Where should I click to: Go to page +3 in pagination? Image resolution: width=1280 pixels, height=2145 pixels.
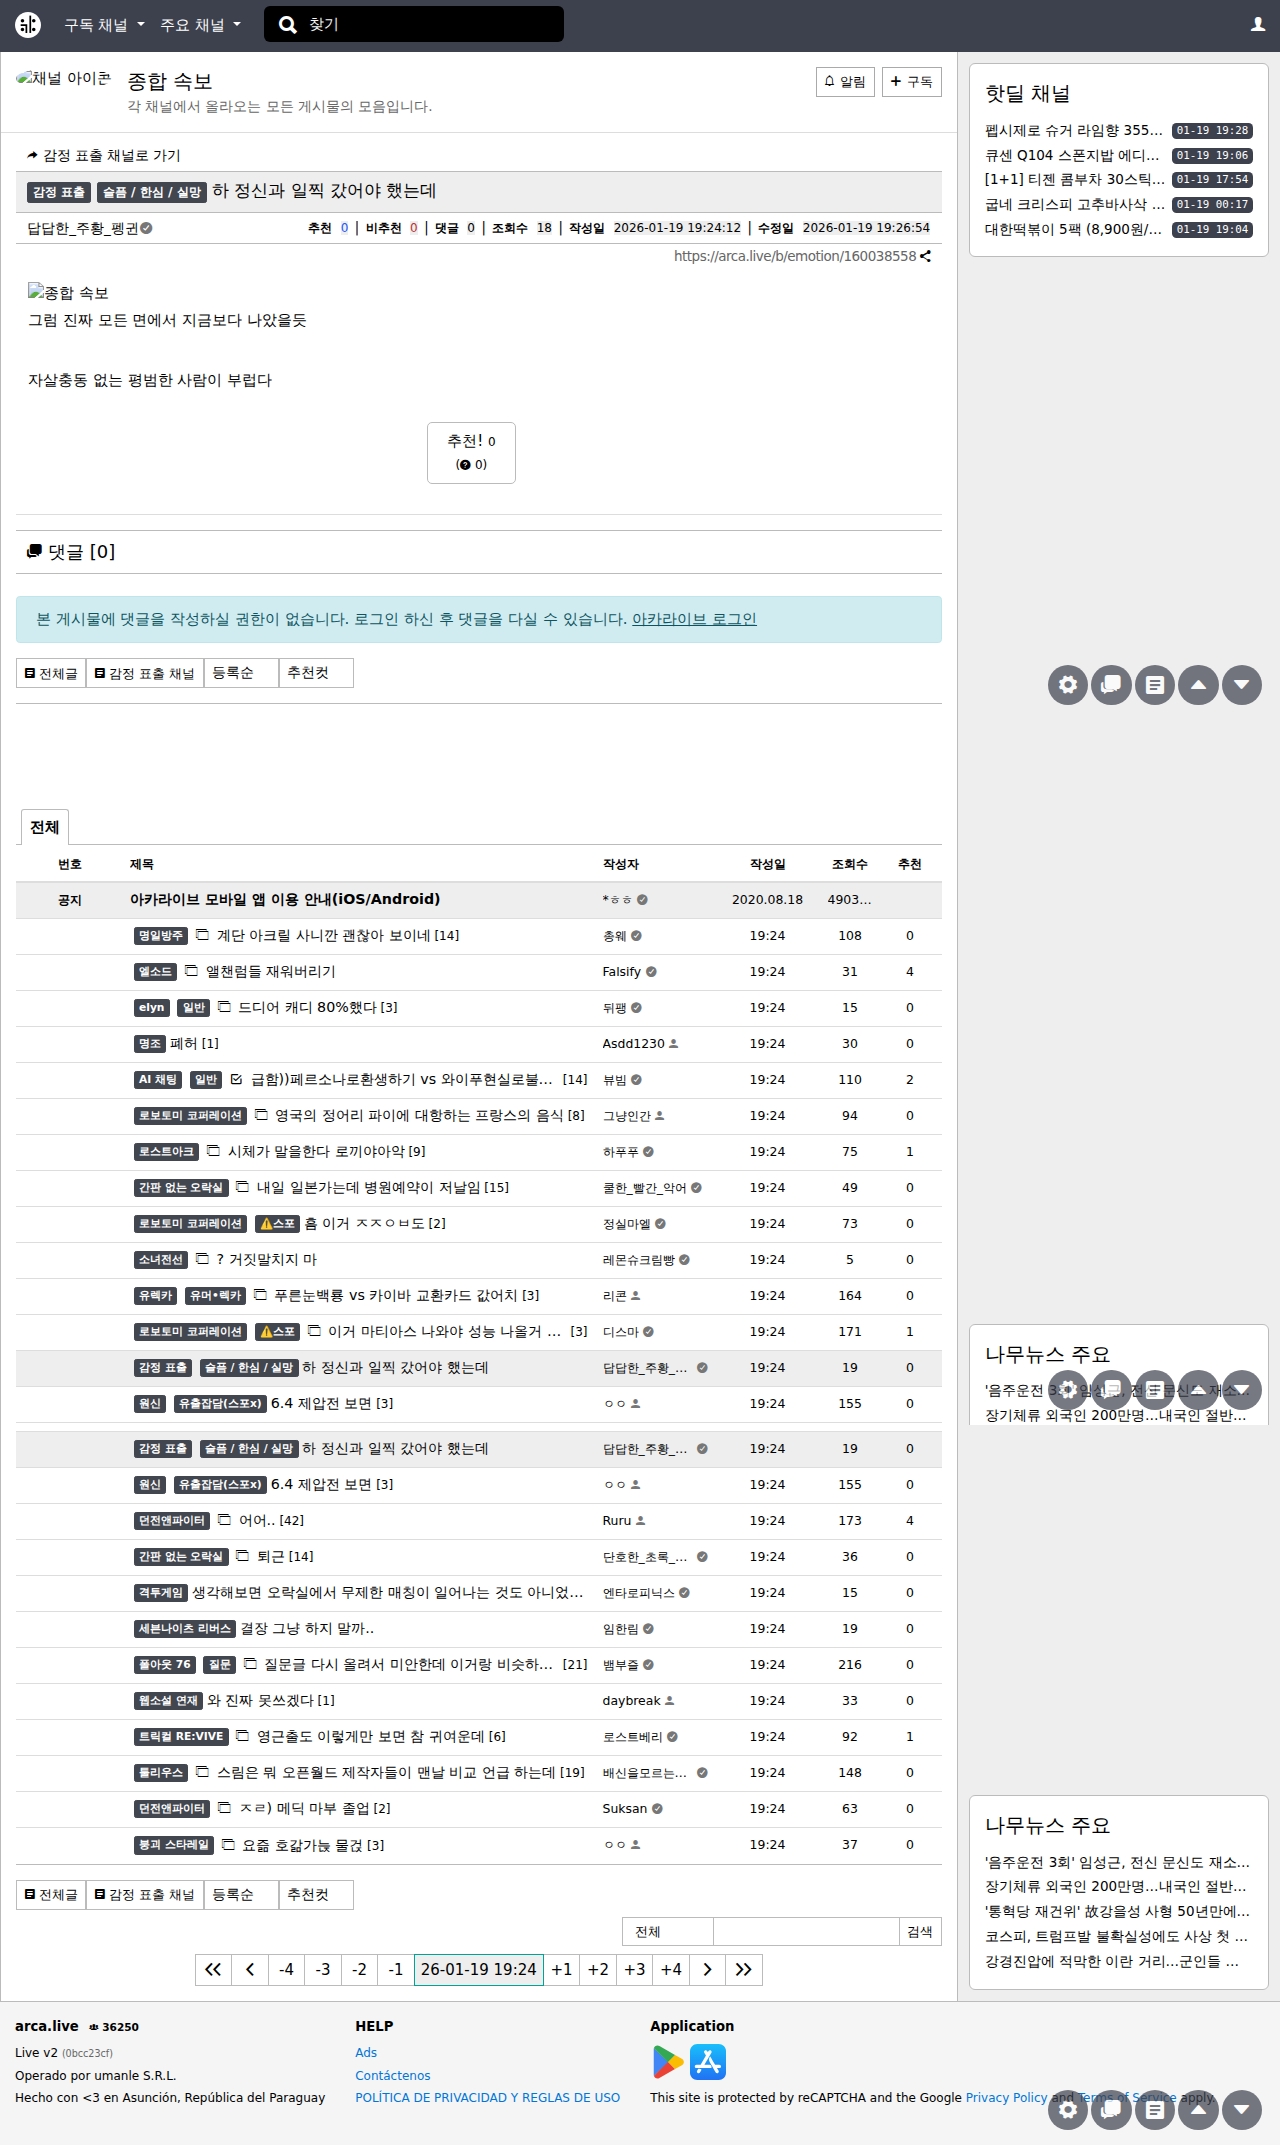coord(635,1969)
